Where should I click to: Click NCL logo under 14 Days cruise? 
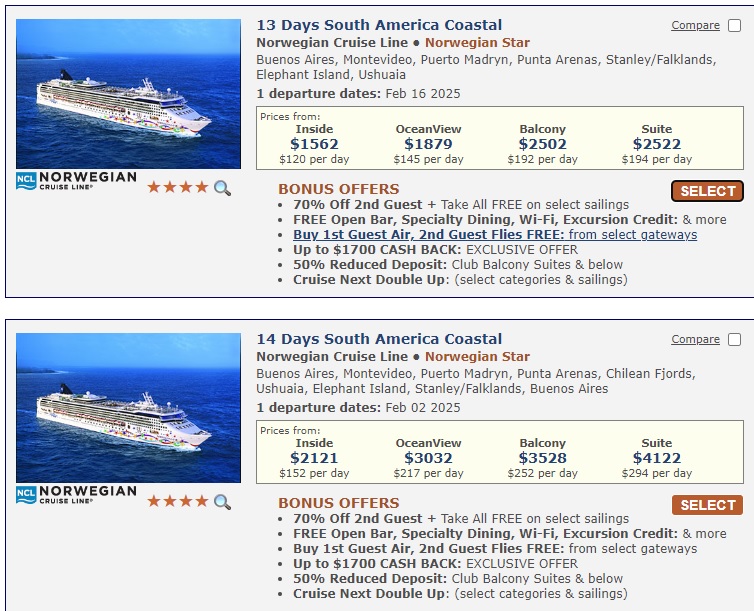76,495
